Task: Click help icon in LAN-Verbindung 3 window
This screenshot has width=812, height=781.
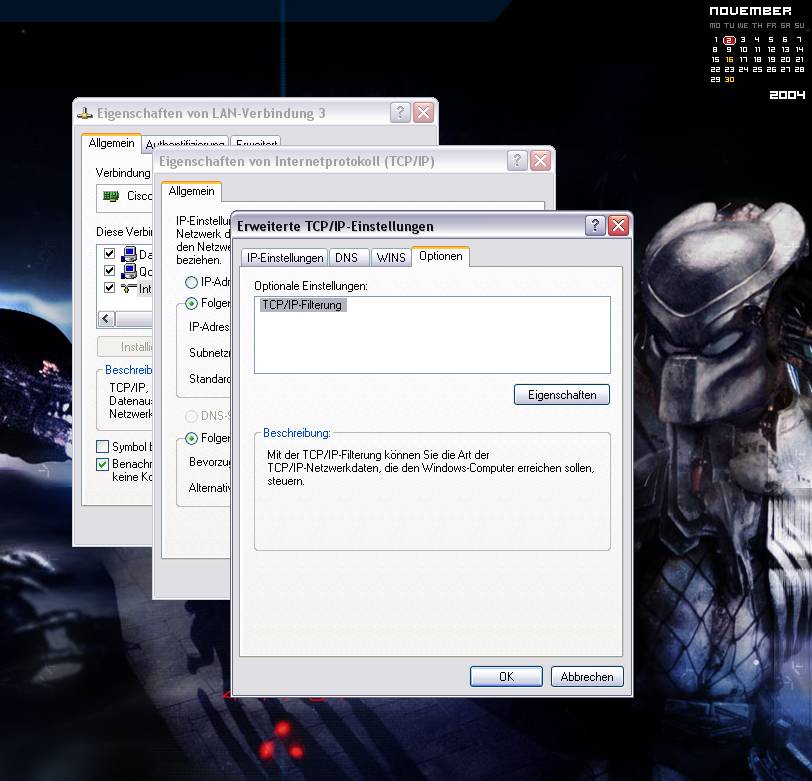Action: coord(400,112)
